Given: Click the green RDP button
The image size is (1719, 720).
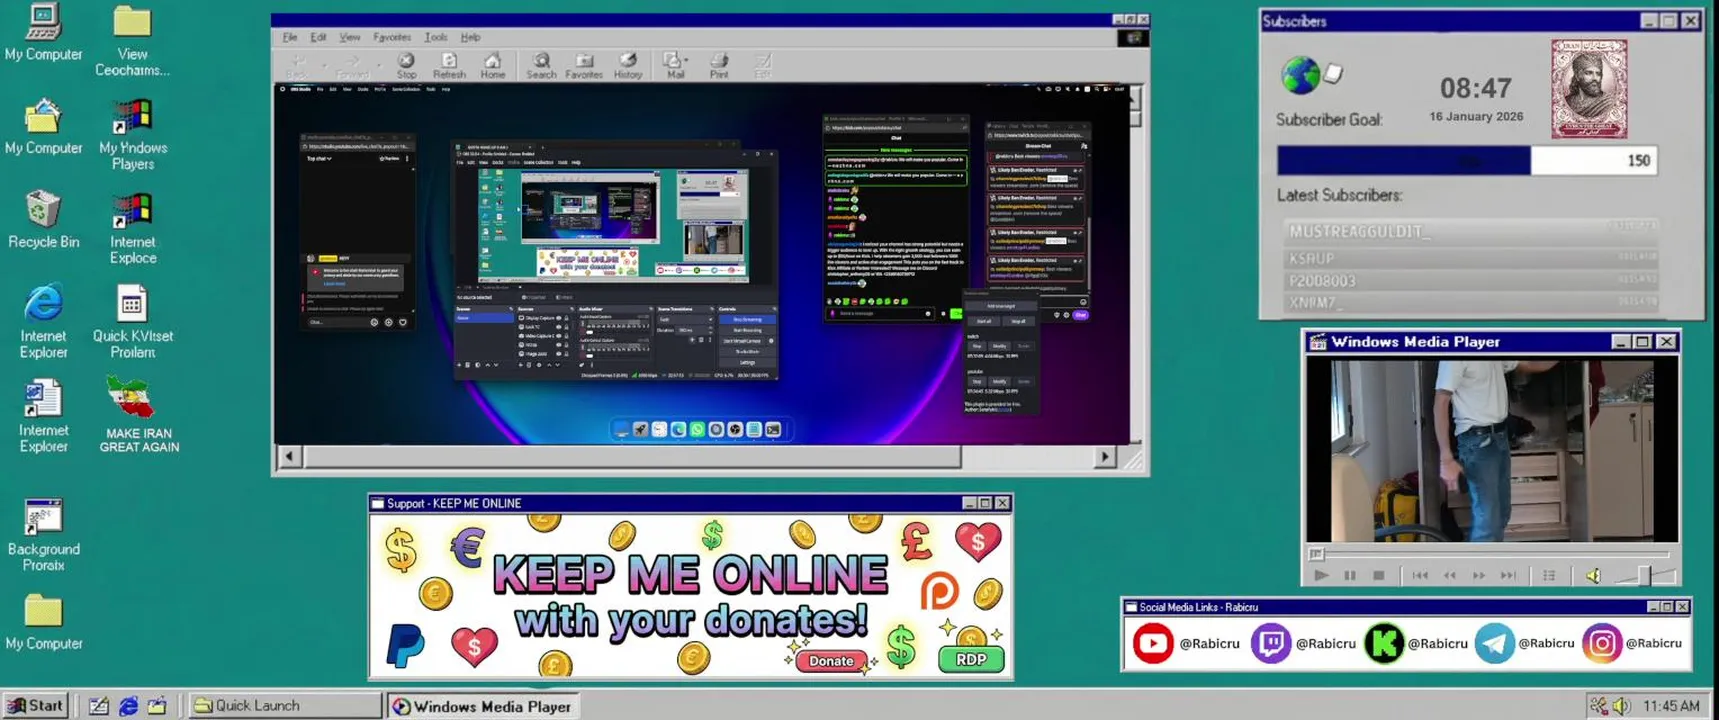Looking at the screenshot, I should point(971,659).
